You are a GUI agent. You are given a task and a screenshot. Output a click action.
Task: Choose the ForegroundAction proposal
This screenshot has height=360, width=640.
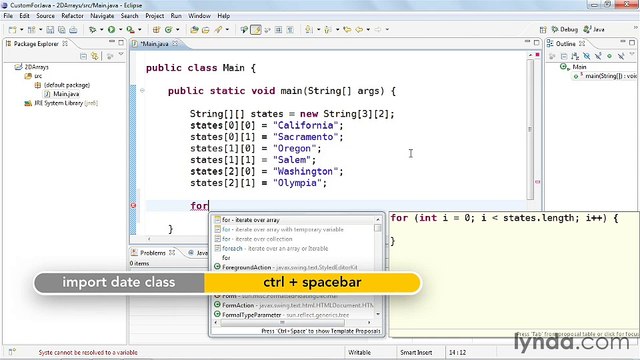[x=293, y=267]
